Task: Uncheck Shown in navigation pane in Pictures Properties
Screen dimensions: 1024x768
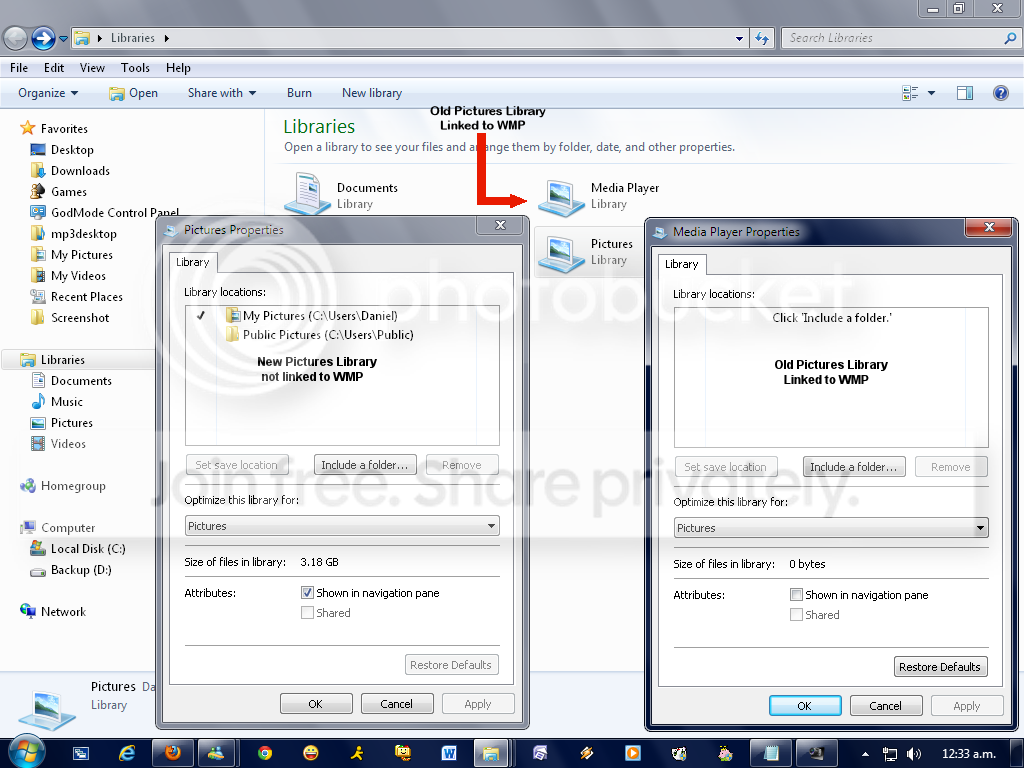Action: pyautogui.click(x=307, y=592)
